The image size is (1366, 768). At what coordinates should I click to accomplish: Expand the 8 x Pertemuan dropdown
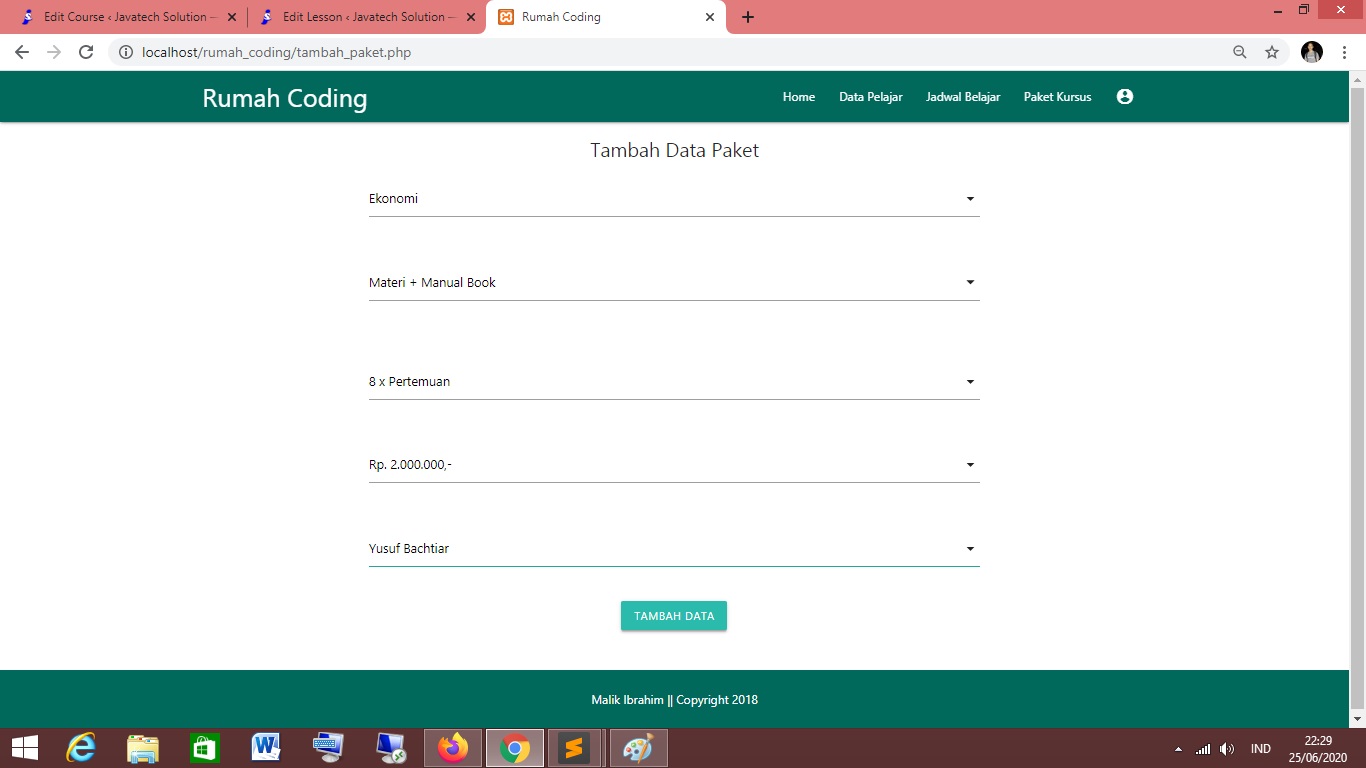673,382
